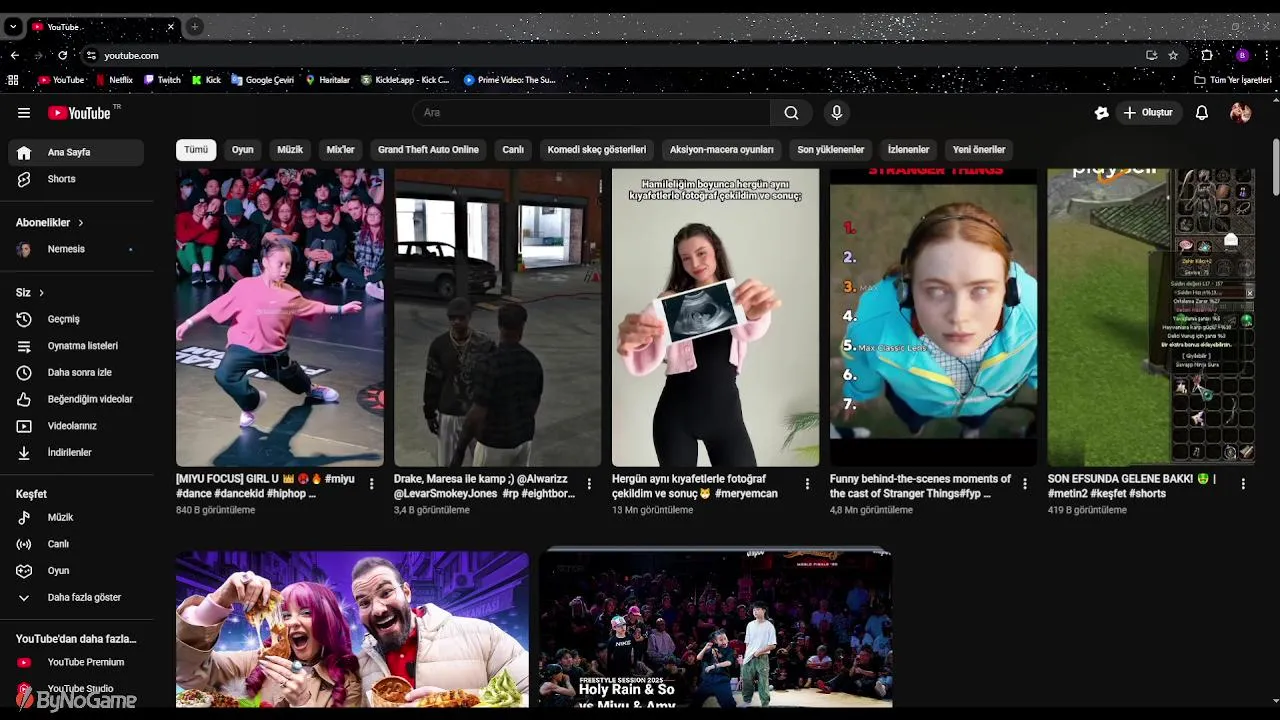The height and width of the screenshot is (720, 1280).
Task: Select the Canlı filter chip
Action: [513, 150]
